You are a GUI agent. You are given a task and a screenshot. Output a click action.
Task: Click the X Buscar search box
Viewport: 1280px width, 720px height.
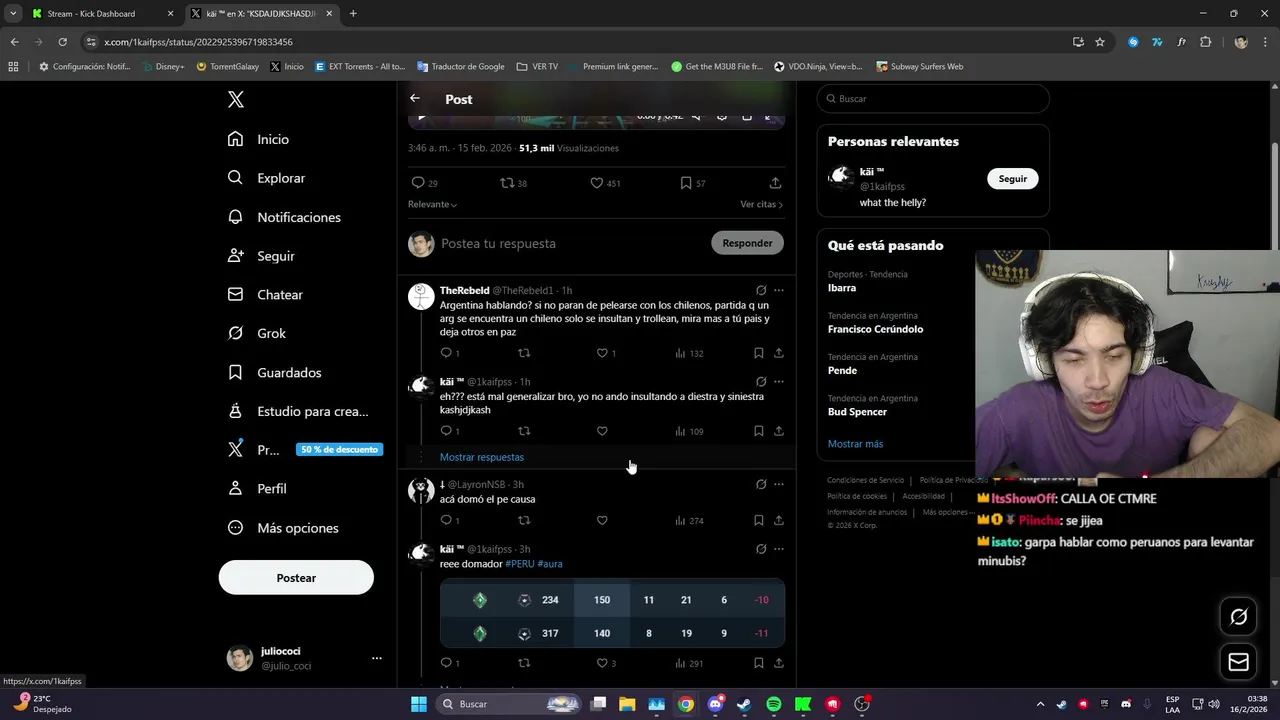[x=933, y=99]
